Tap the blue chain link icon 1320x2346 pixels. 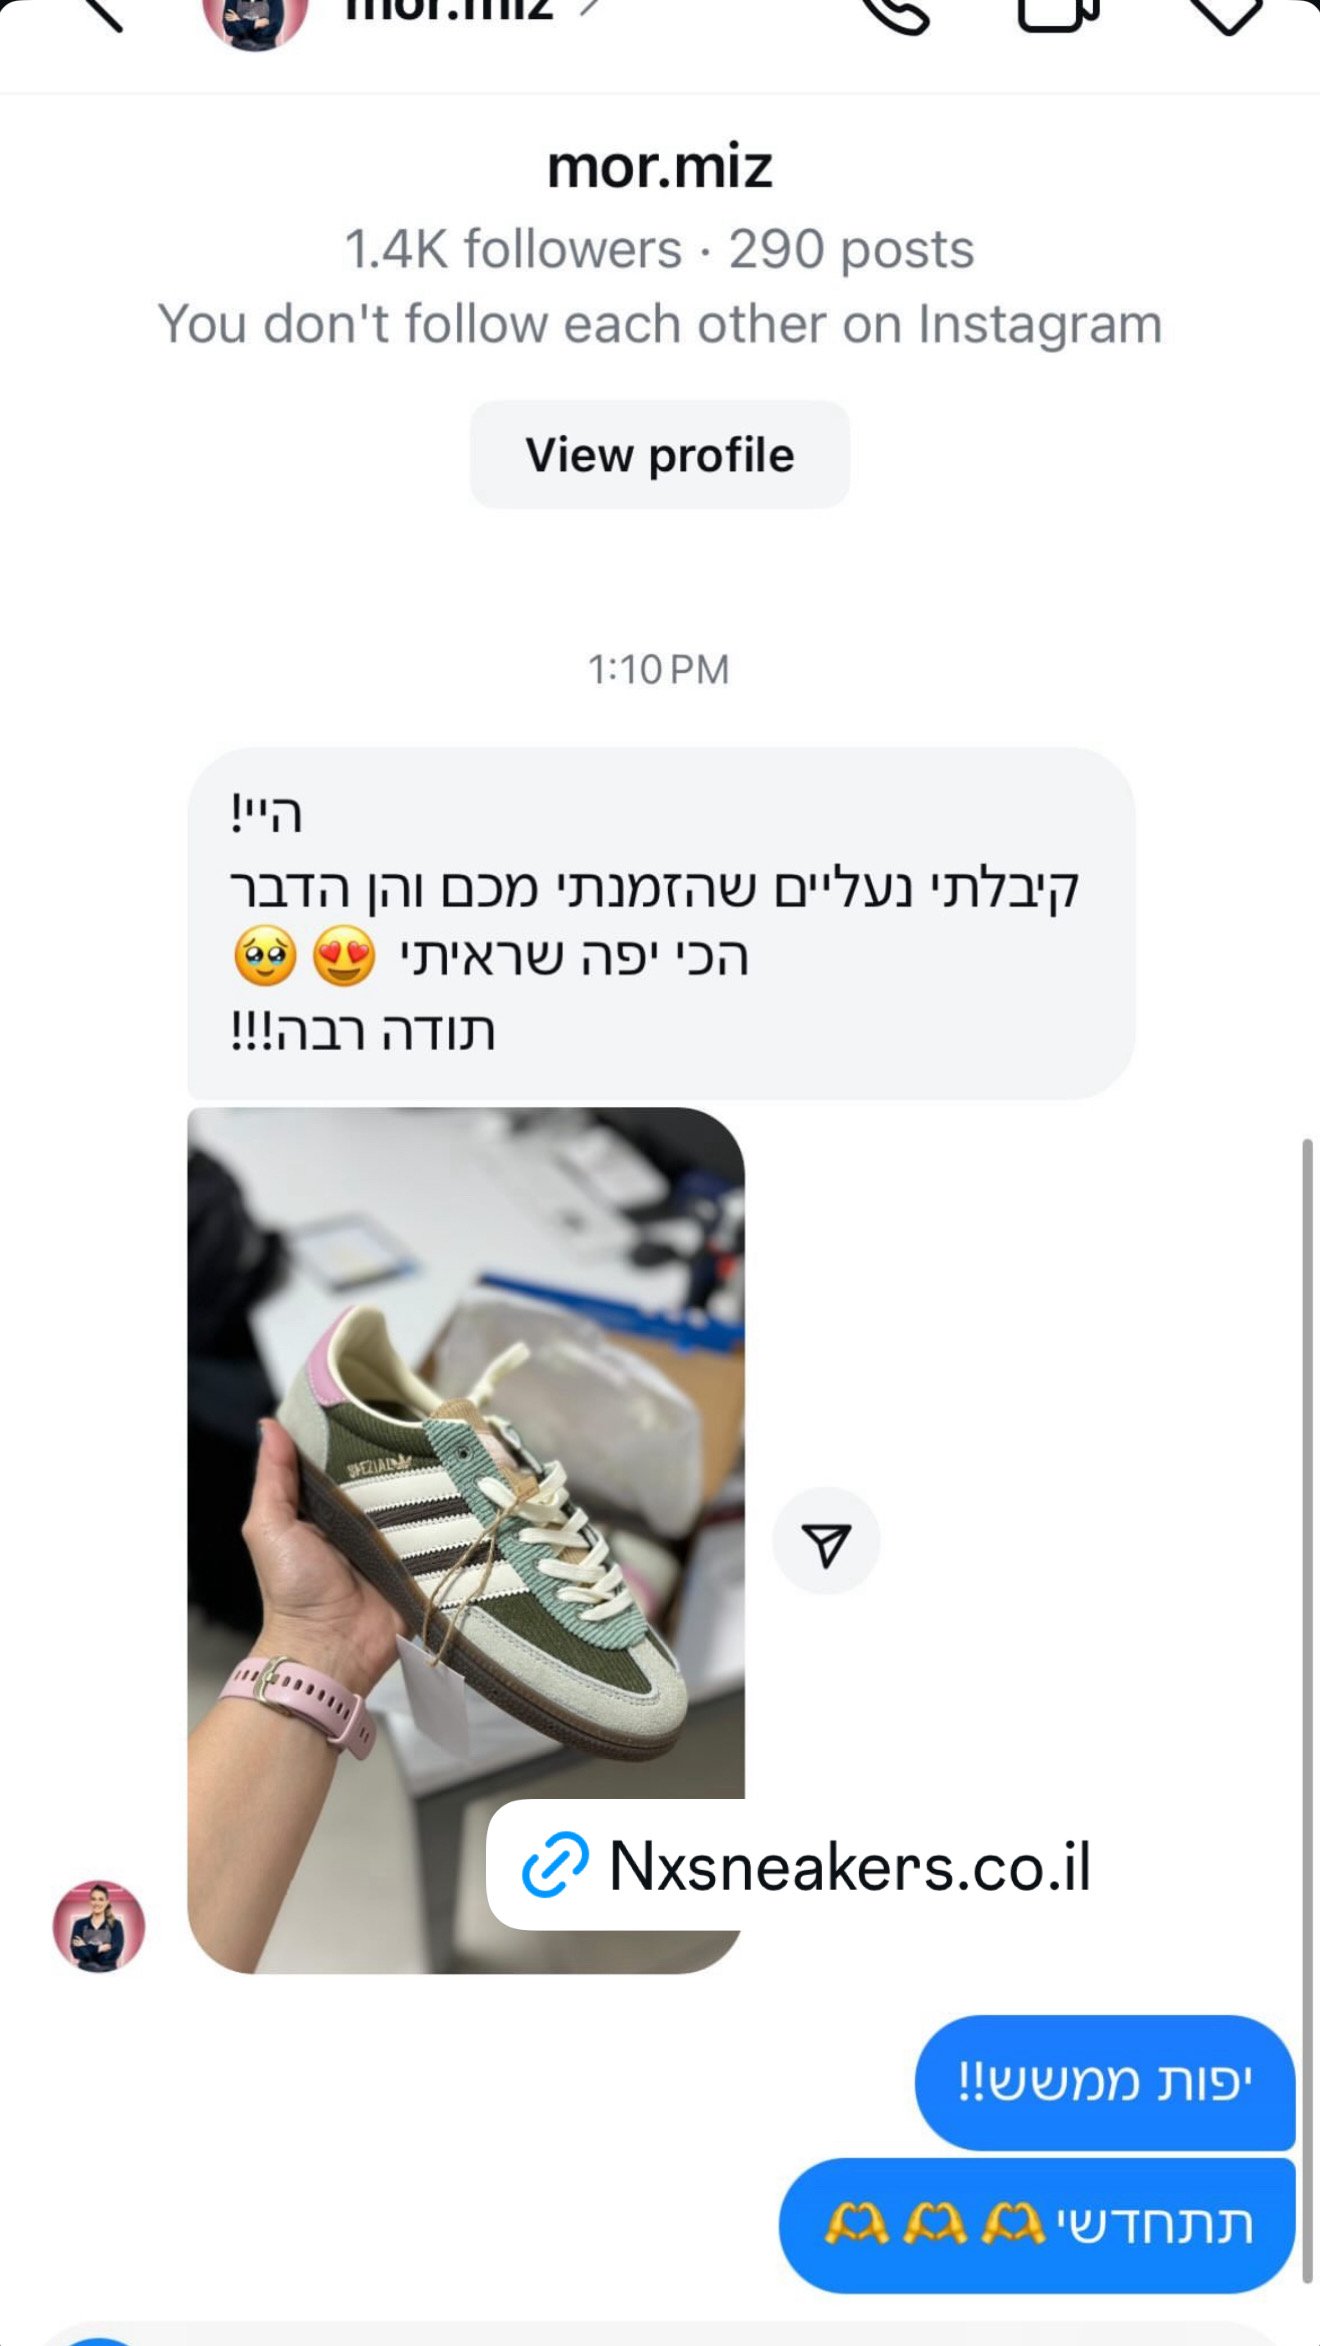(554, 1865)
